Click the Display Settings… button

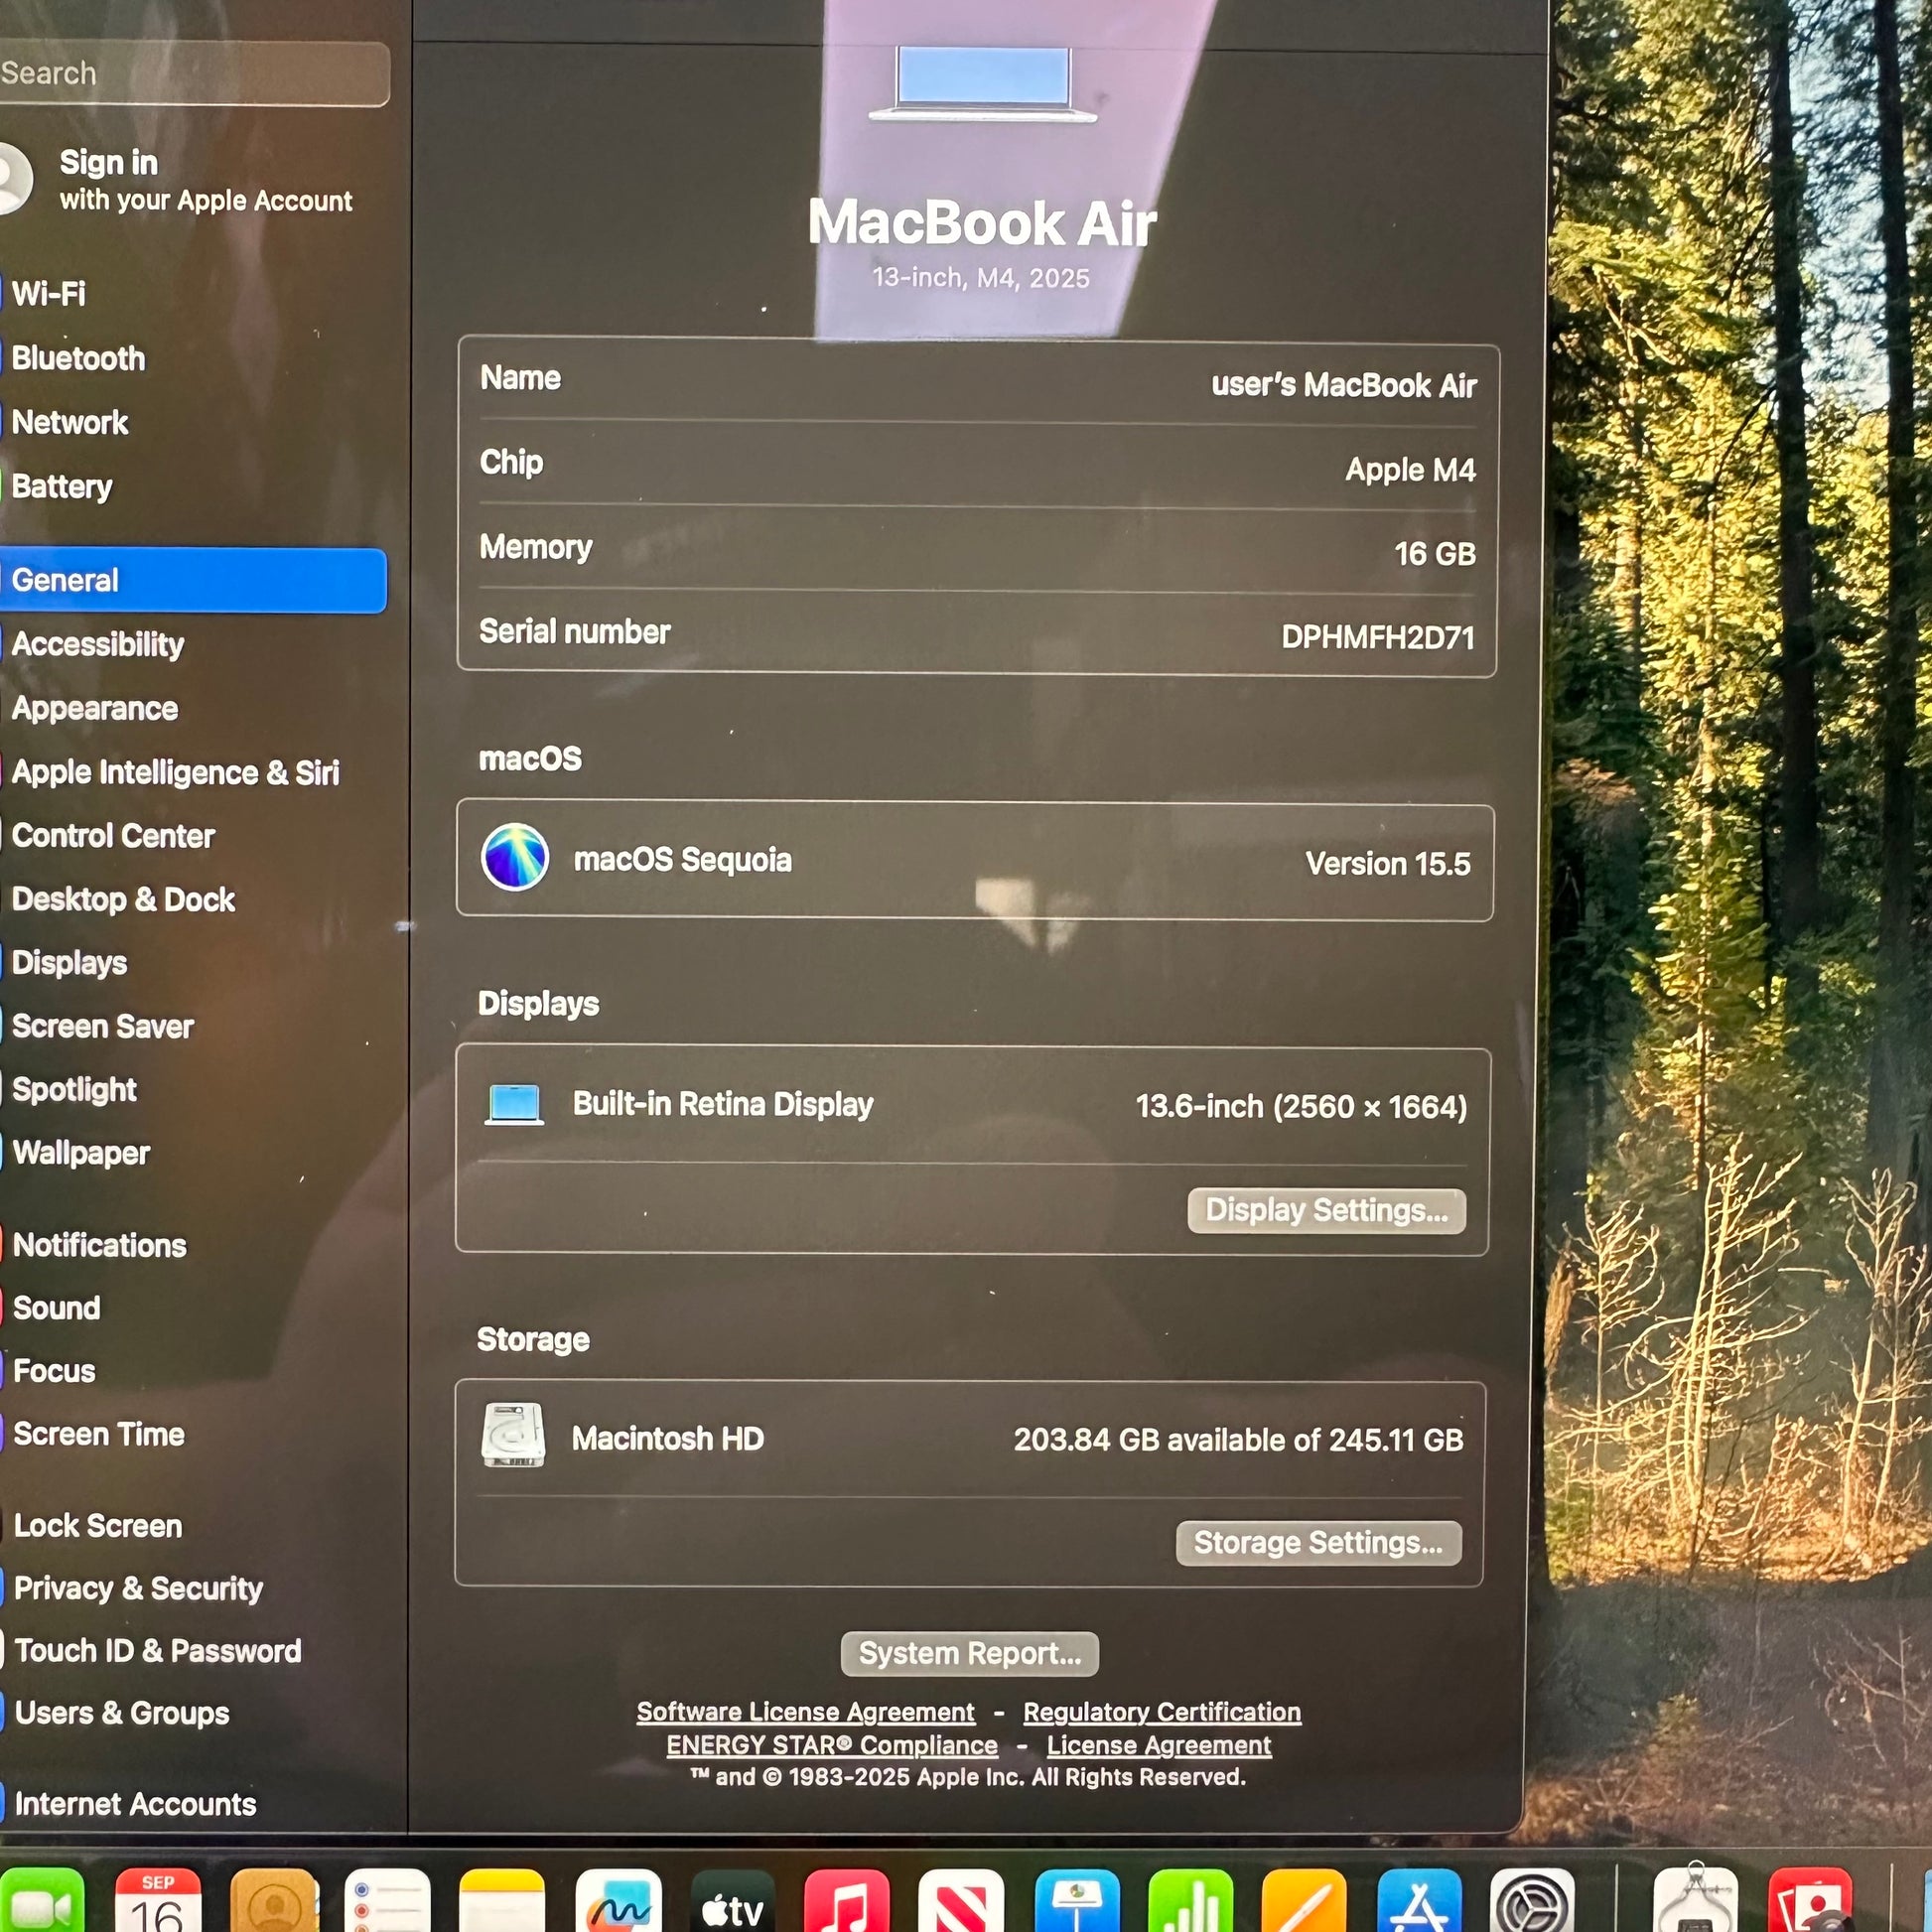click(x=1327, y=1210)
